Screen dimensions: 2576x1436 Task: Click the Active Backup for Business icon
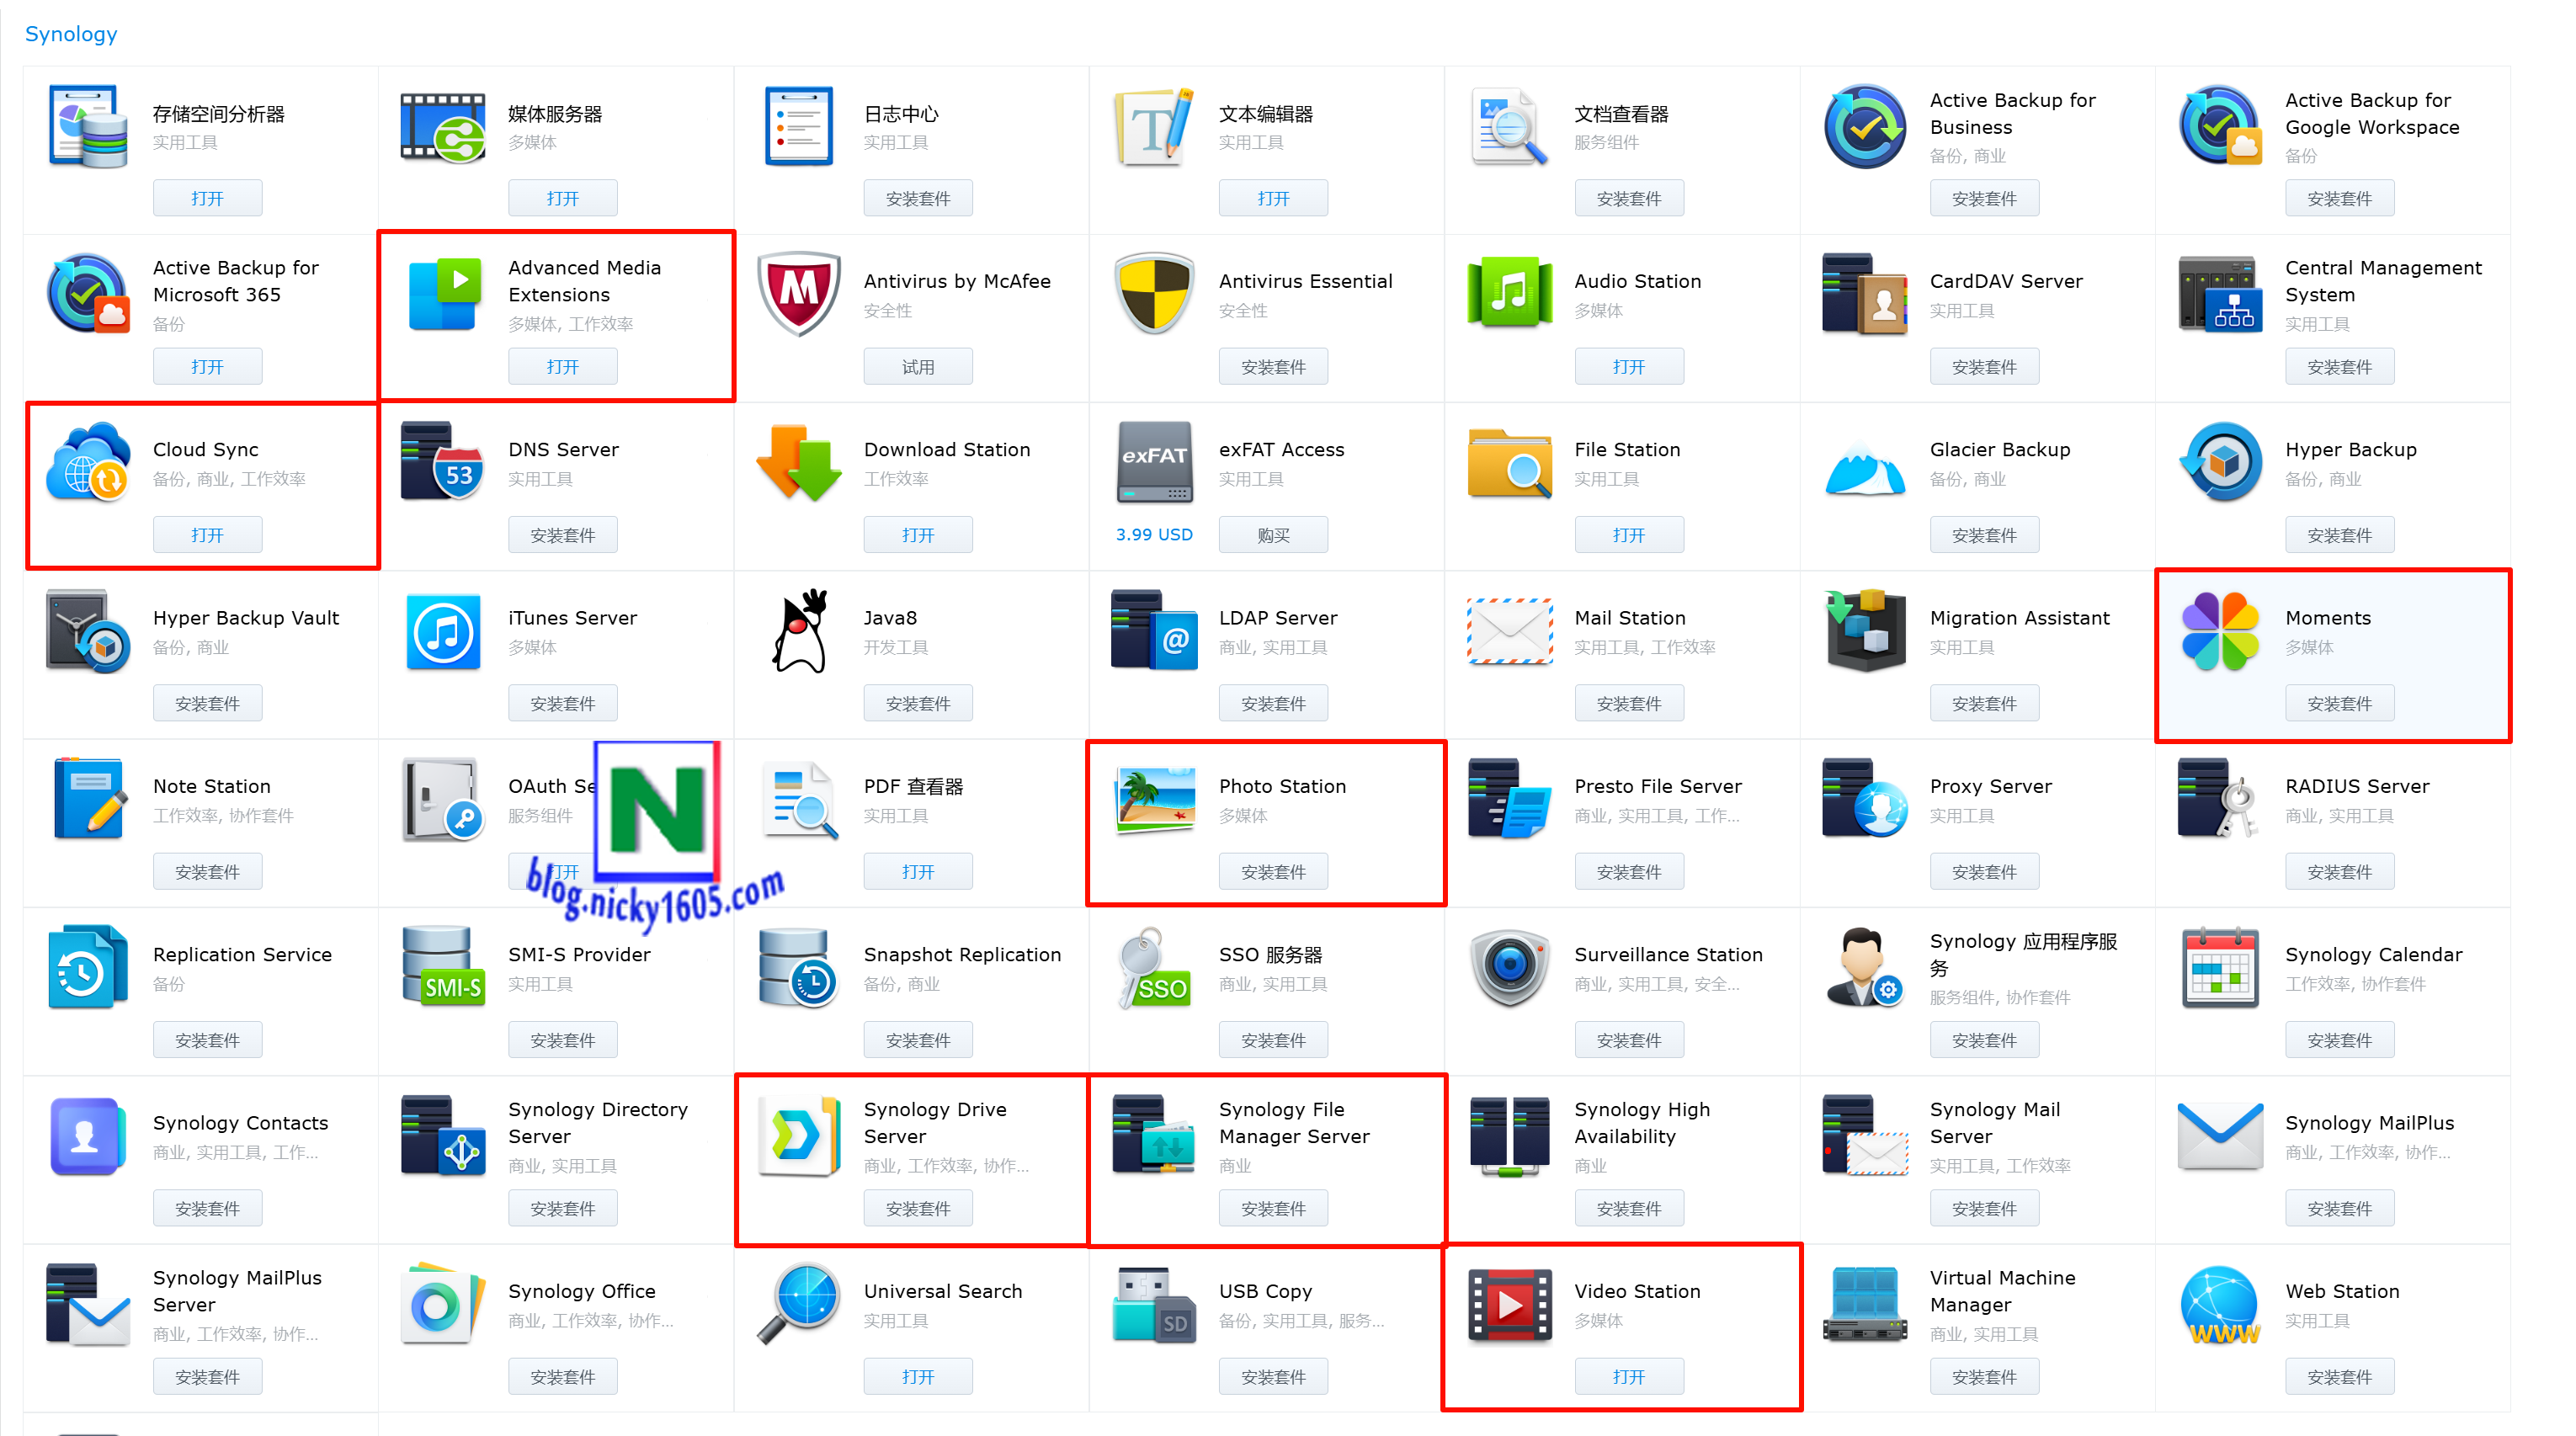coord(1865,127)
